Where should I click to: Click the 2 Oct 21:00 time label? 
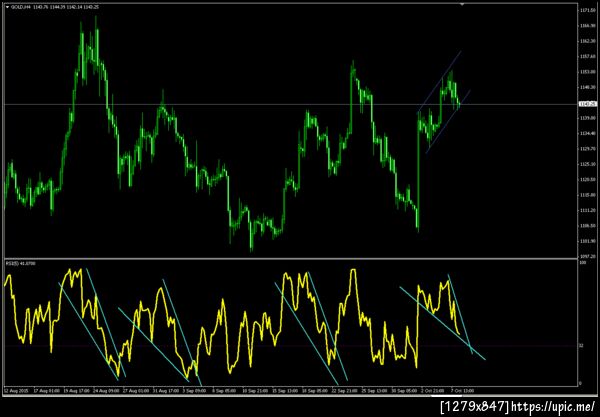pyautogui.click(x=433, y=391)
